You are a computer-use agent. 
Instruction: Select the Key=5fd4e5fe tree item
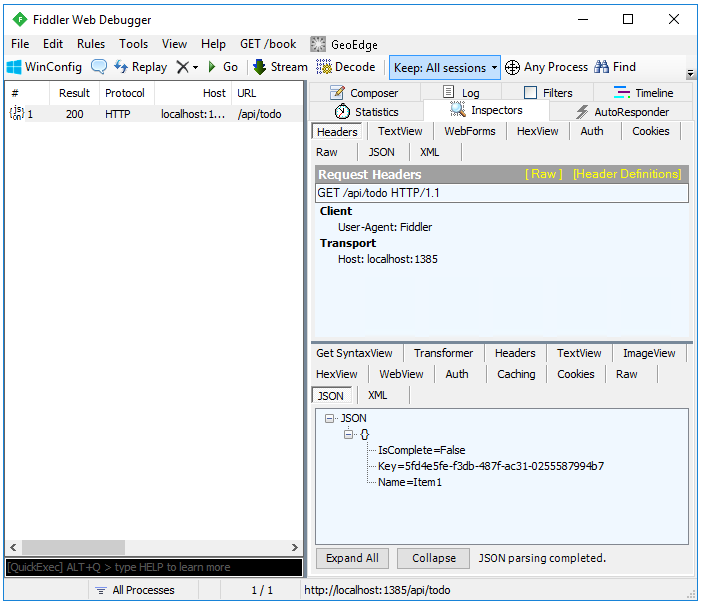coord(491,466)
